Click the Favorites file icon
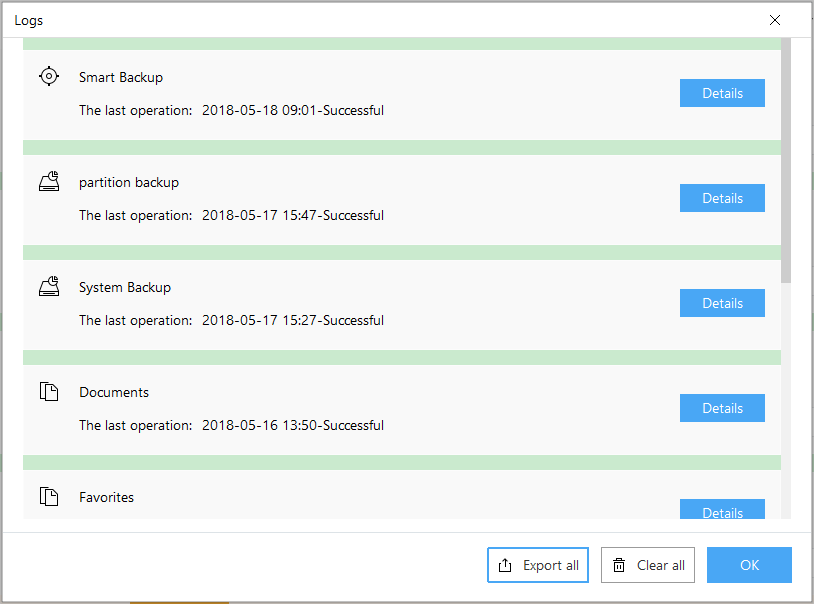814x604 pixels. click(x=49, y=496)
